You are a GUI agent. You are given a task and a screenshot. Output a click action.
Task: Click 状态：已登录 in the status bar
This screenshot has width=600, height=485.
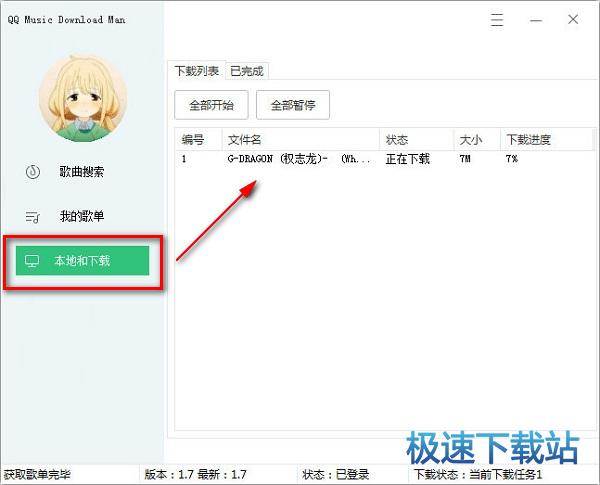pyautogui.click(x=336, y=475)
